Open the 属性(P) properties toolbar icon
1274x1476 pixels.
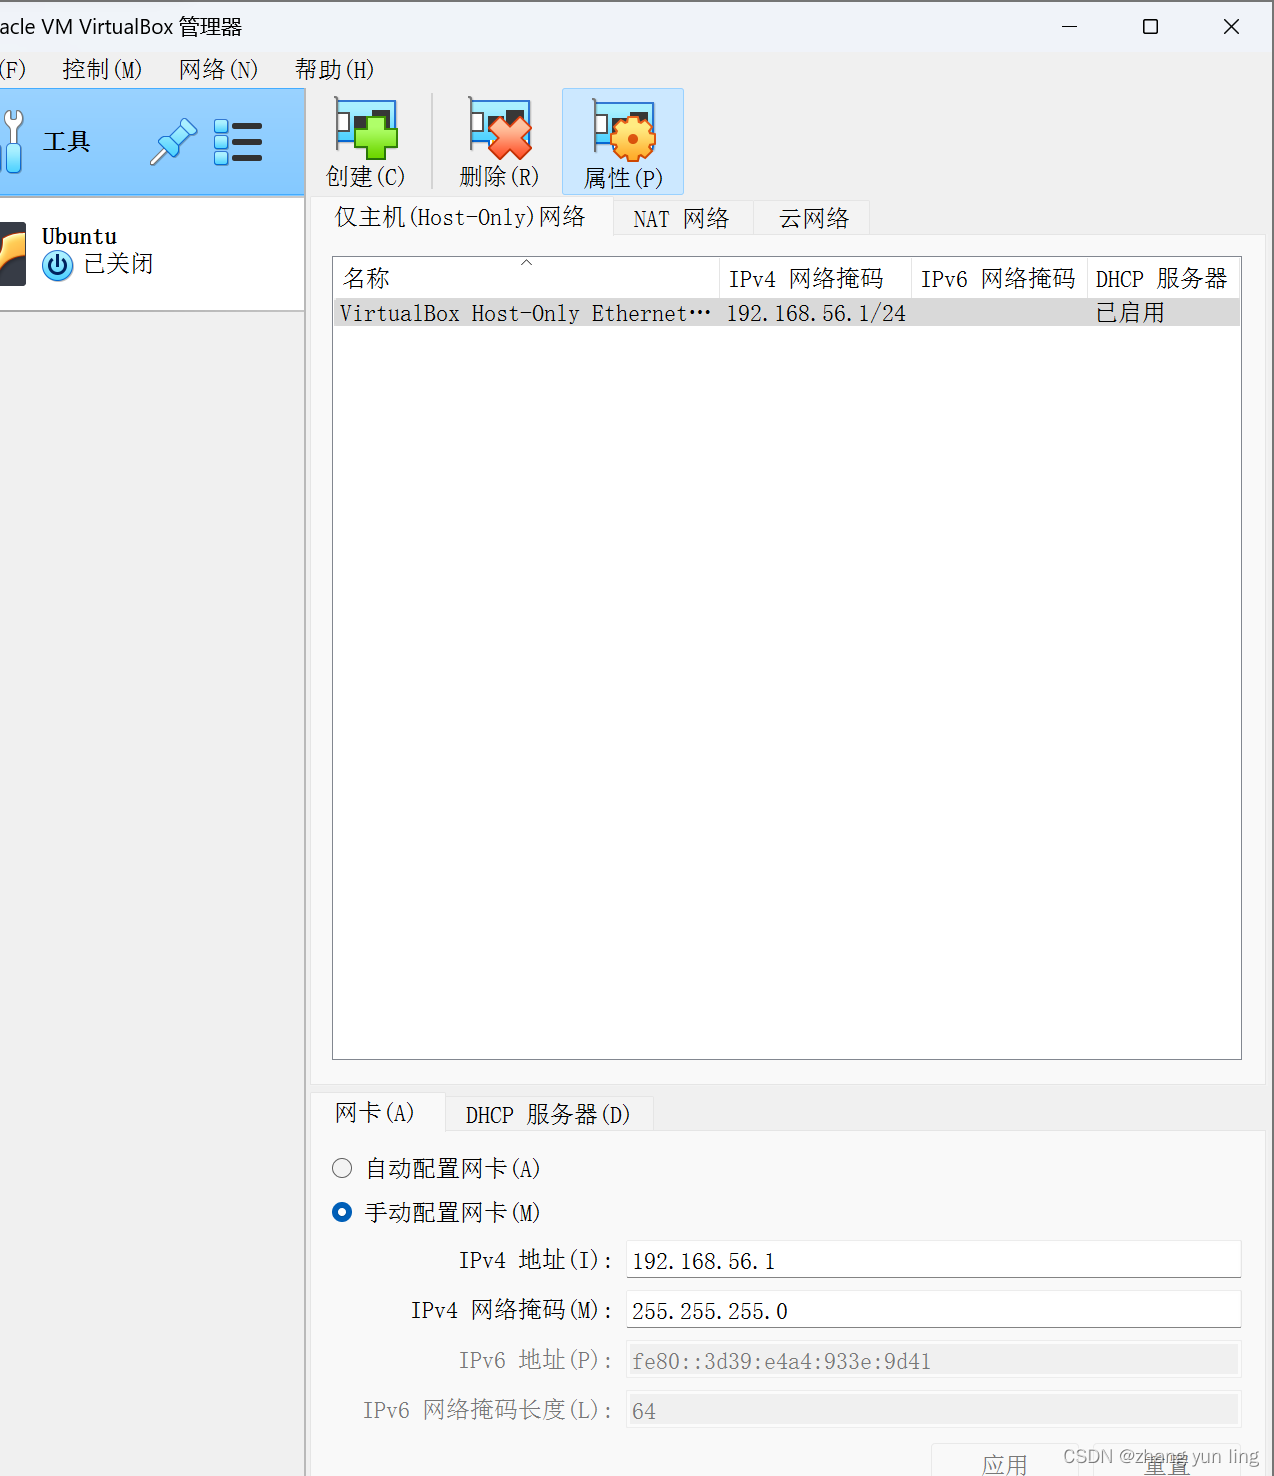pos(622,140)
